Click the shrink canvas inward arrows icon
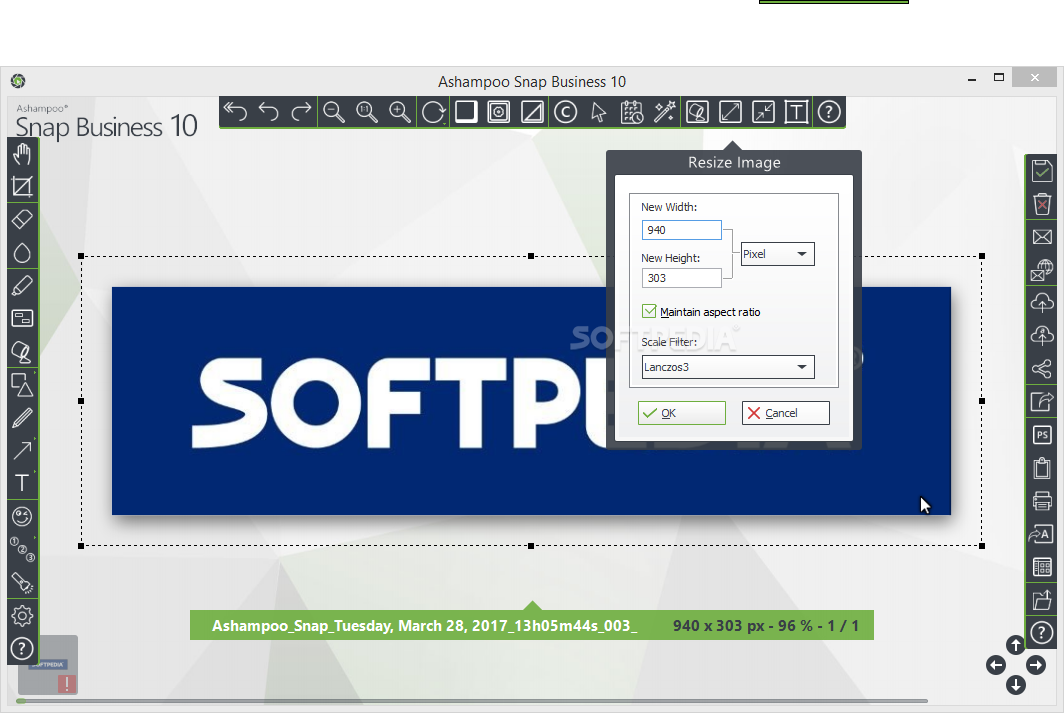The image size is (1064, 713). click(x=763, y=112)
